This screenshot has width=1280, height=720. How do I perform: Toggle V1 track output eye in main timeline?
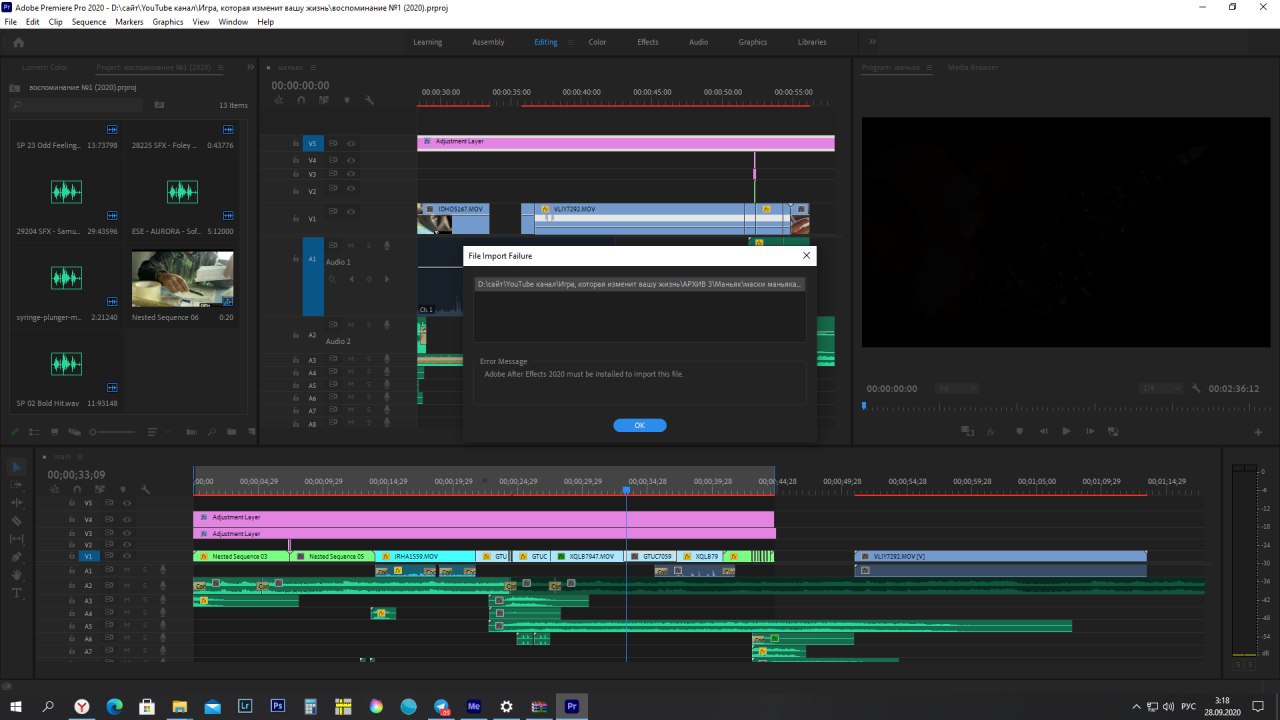pos(127,556)
